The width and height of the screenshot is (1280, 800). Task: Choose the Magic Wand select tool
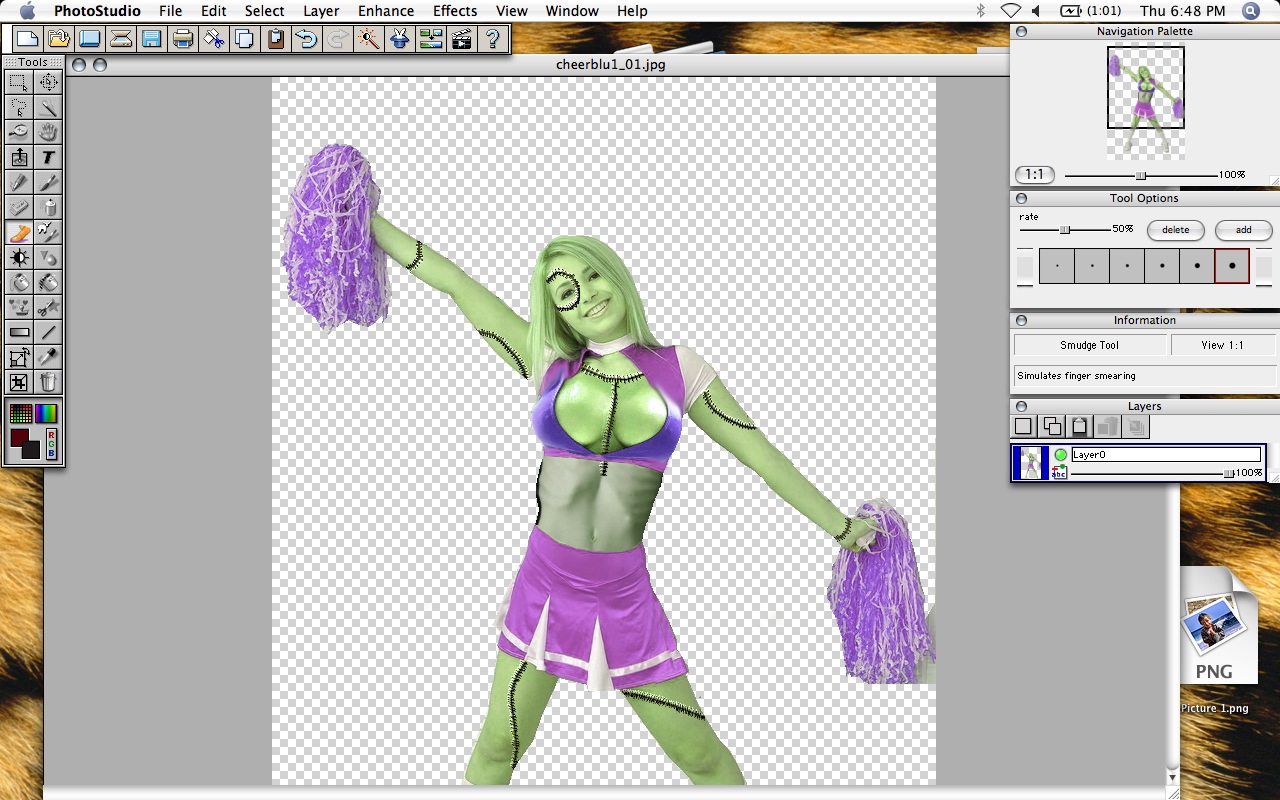pos(48,107)
